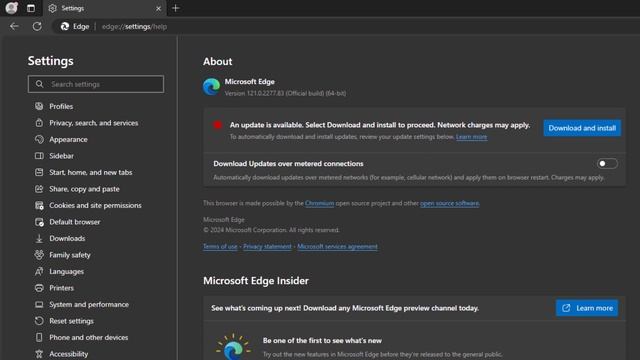
Task: Click the Default browser icon
Action: coord(39,222)
